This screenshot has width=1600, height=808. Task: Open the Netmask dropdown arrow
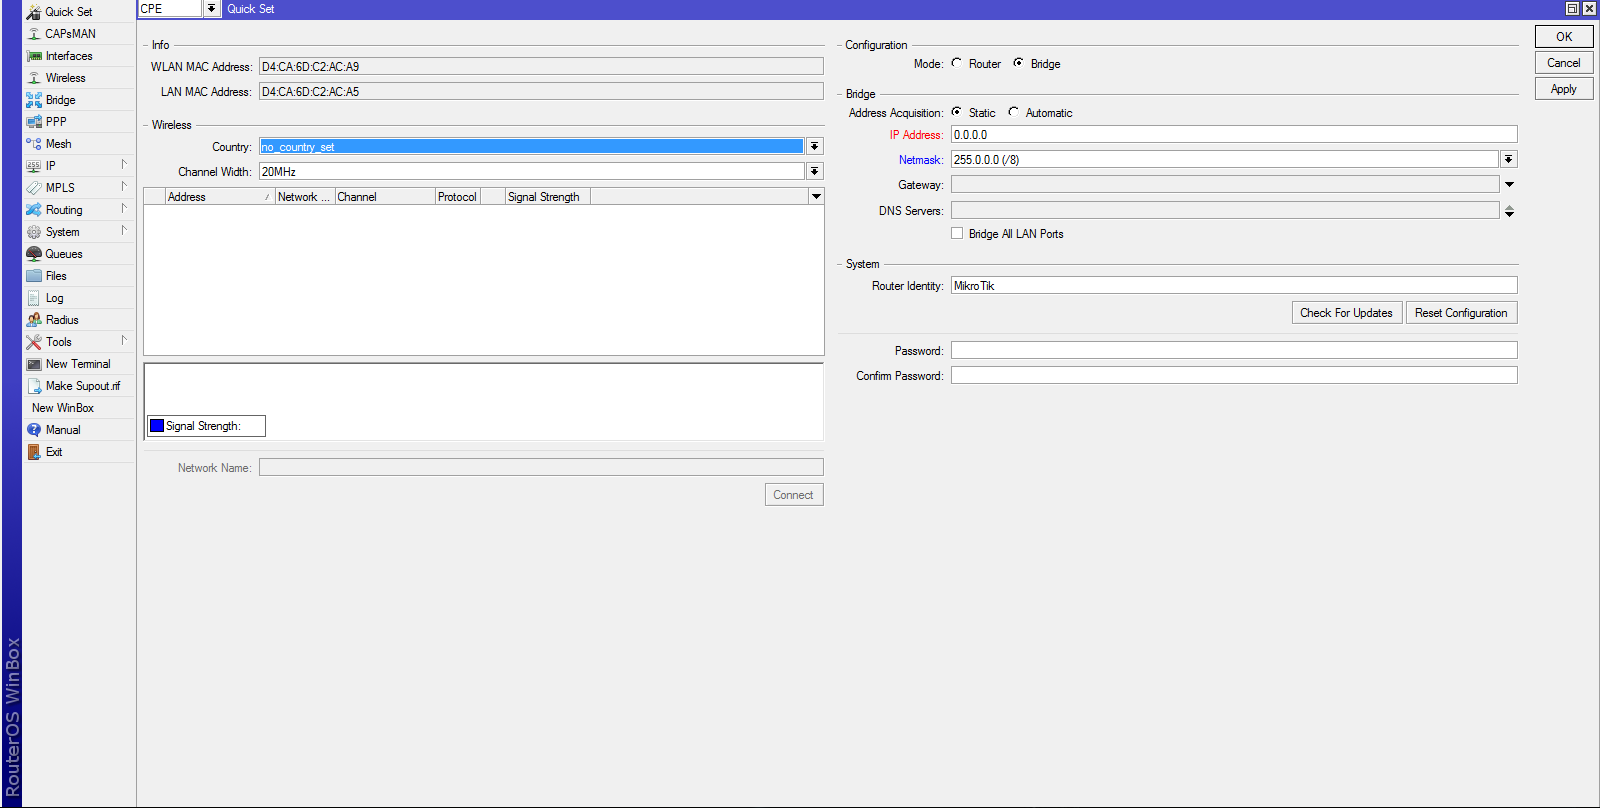[x=1509, y=160]
